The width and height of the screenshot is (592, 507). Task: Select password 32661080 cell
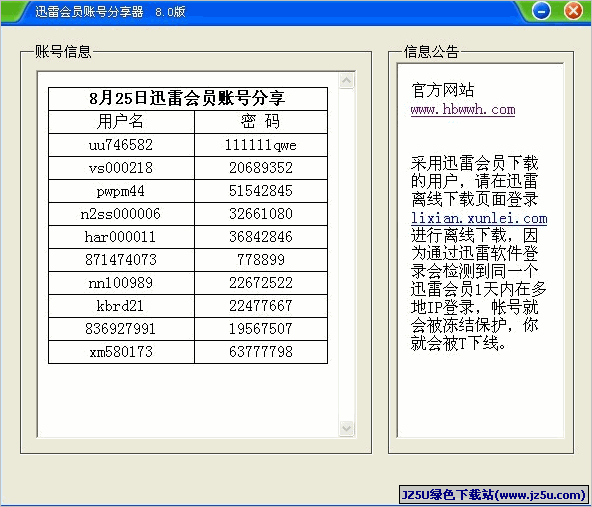click(261, 214)
